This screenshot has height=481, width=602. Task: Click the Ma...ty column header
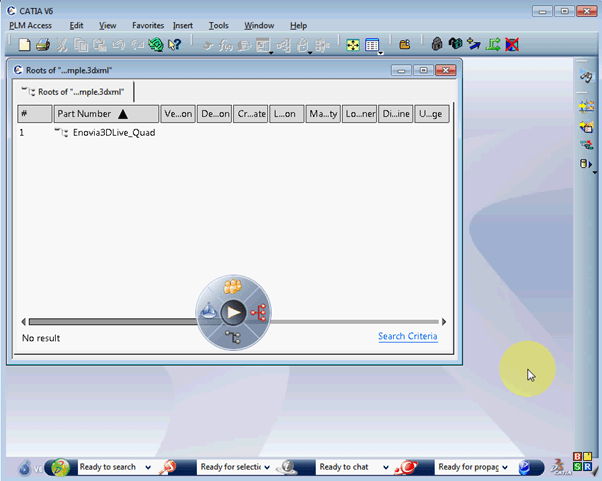[323, 114]
